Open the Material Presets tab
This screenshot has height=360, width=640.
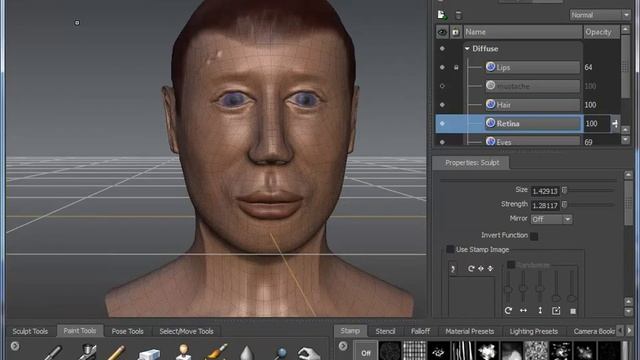coord(469,331)
